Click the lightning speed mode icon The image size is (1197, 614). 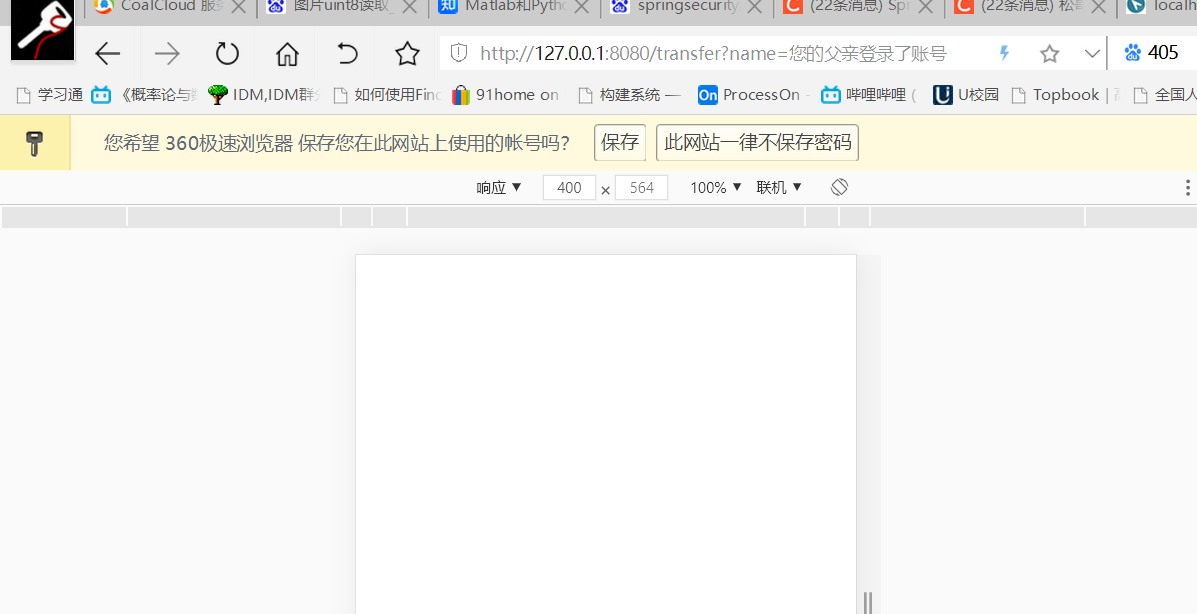point(1005,53)
